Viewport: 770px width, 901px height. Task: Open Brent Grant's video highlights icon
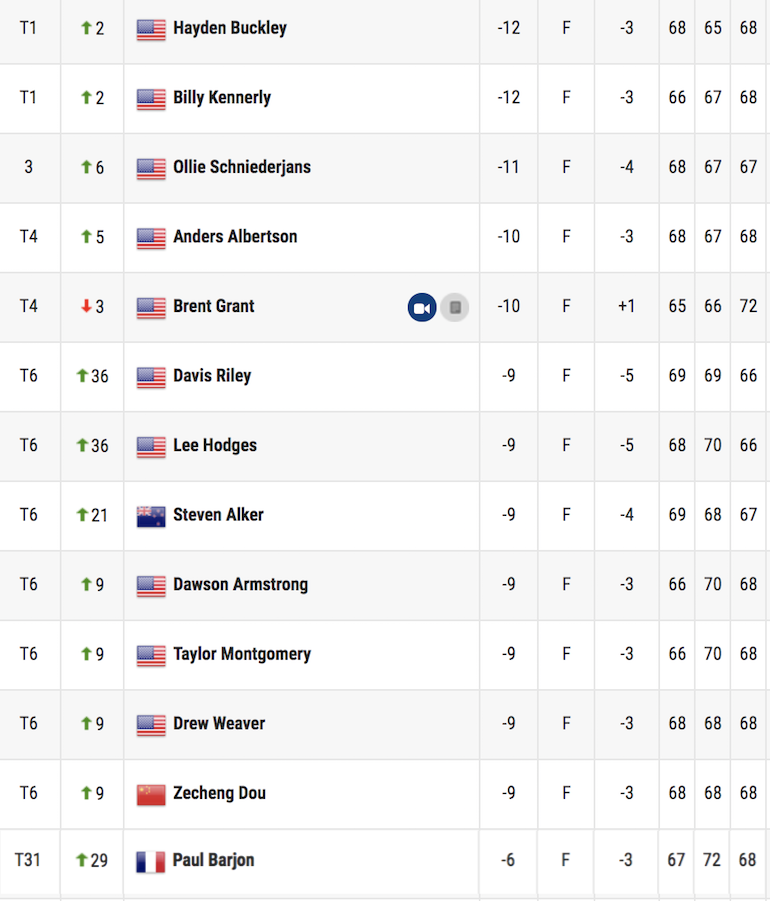coord(422,307)
